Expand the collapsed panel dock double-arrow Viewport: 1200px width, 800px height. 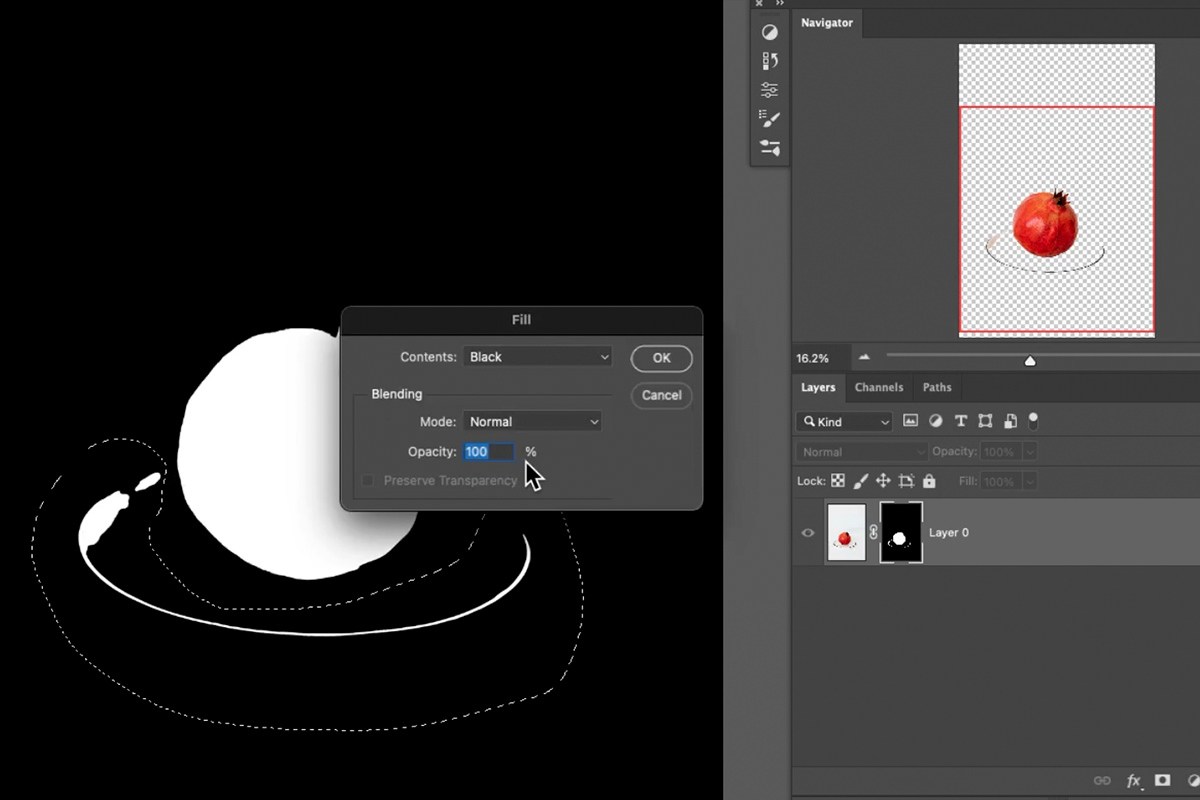point(780,4)
